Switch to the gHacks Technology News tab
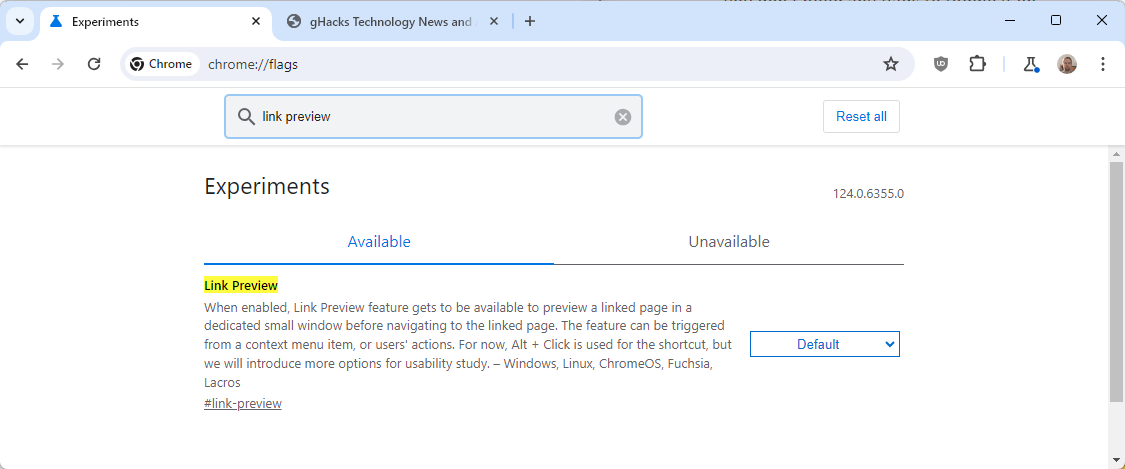1125x469 pixels. click(380, 21)
